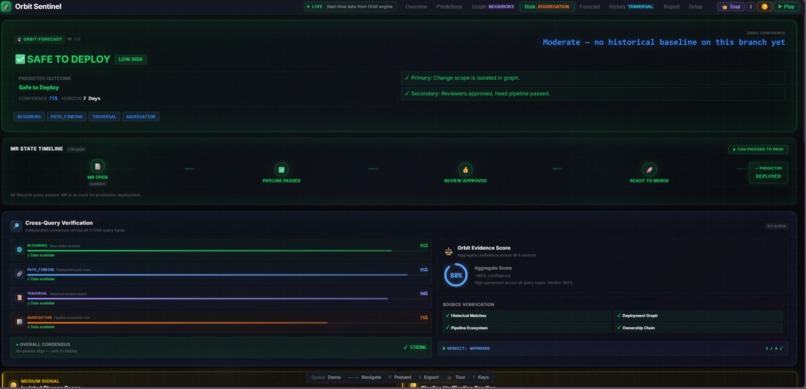The width and height of the screenshot is (806, 389).
Task: Click the TRAVERSAL scroll icon
Action: [x=20, y=298]
